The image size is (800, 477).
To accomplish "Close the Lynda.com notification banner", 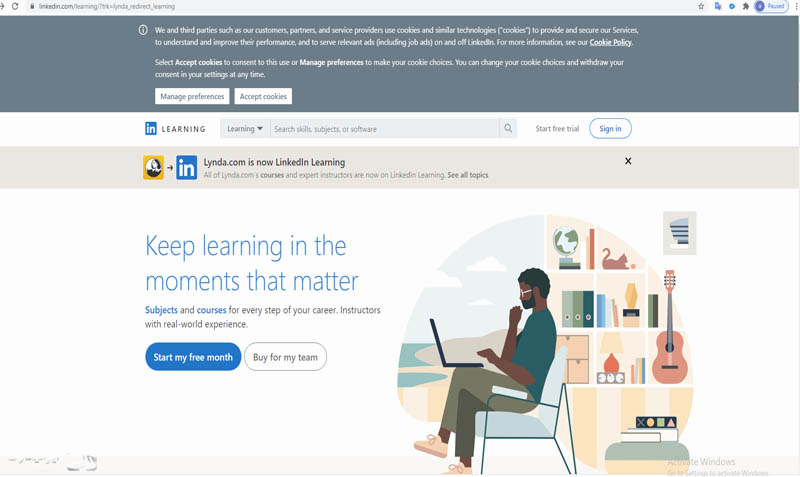I will pos(628,161).
